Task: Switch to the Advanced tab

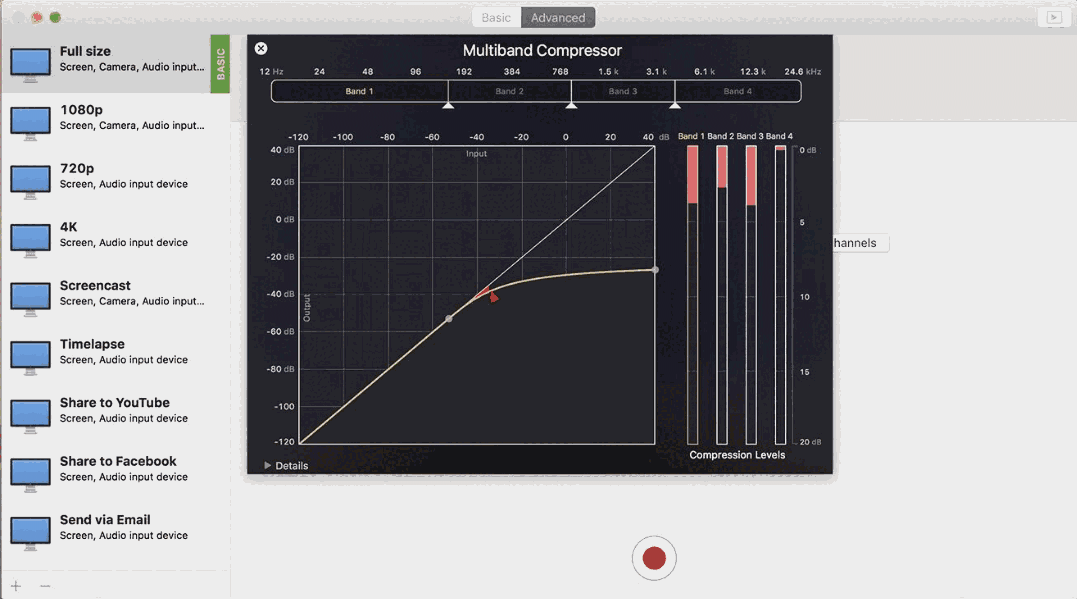Action: click(x=558, y=18)
